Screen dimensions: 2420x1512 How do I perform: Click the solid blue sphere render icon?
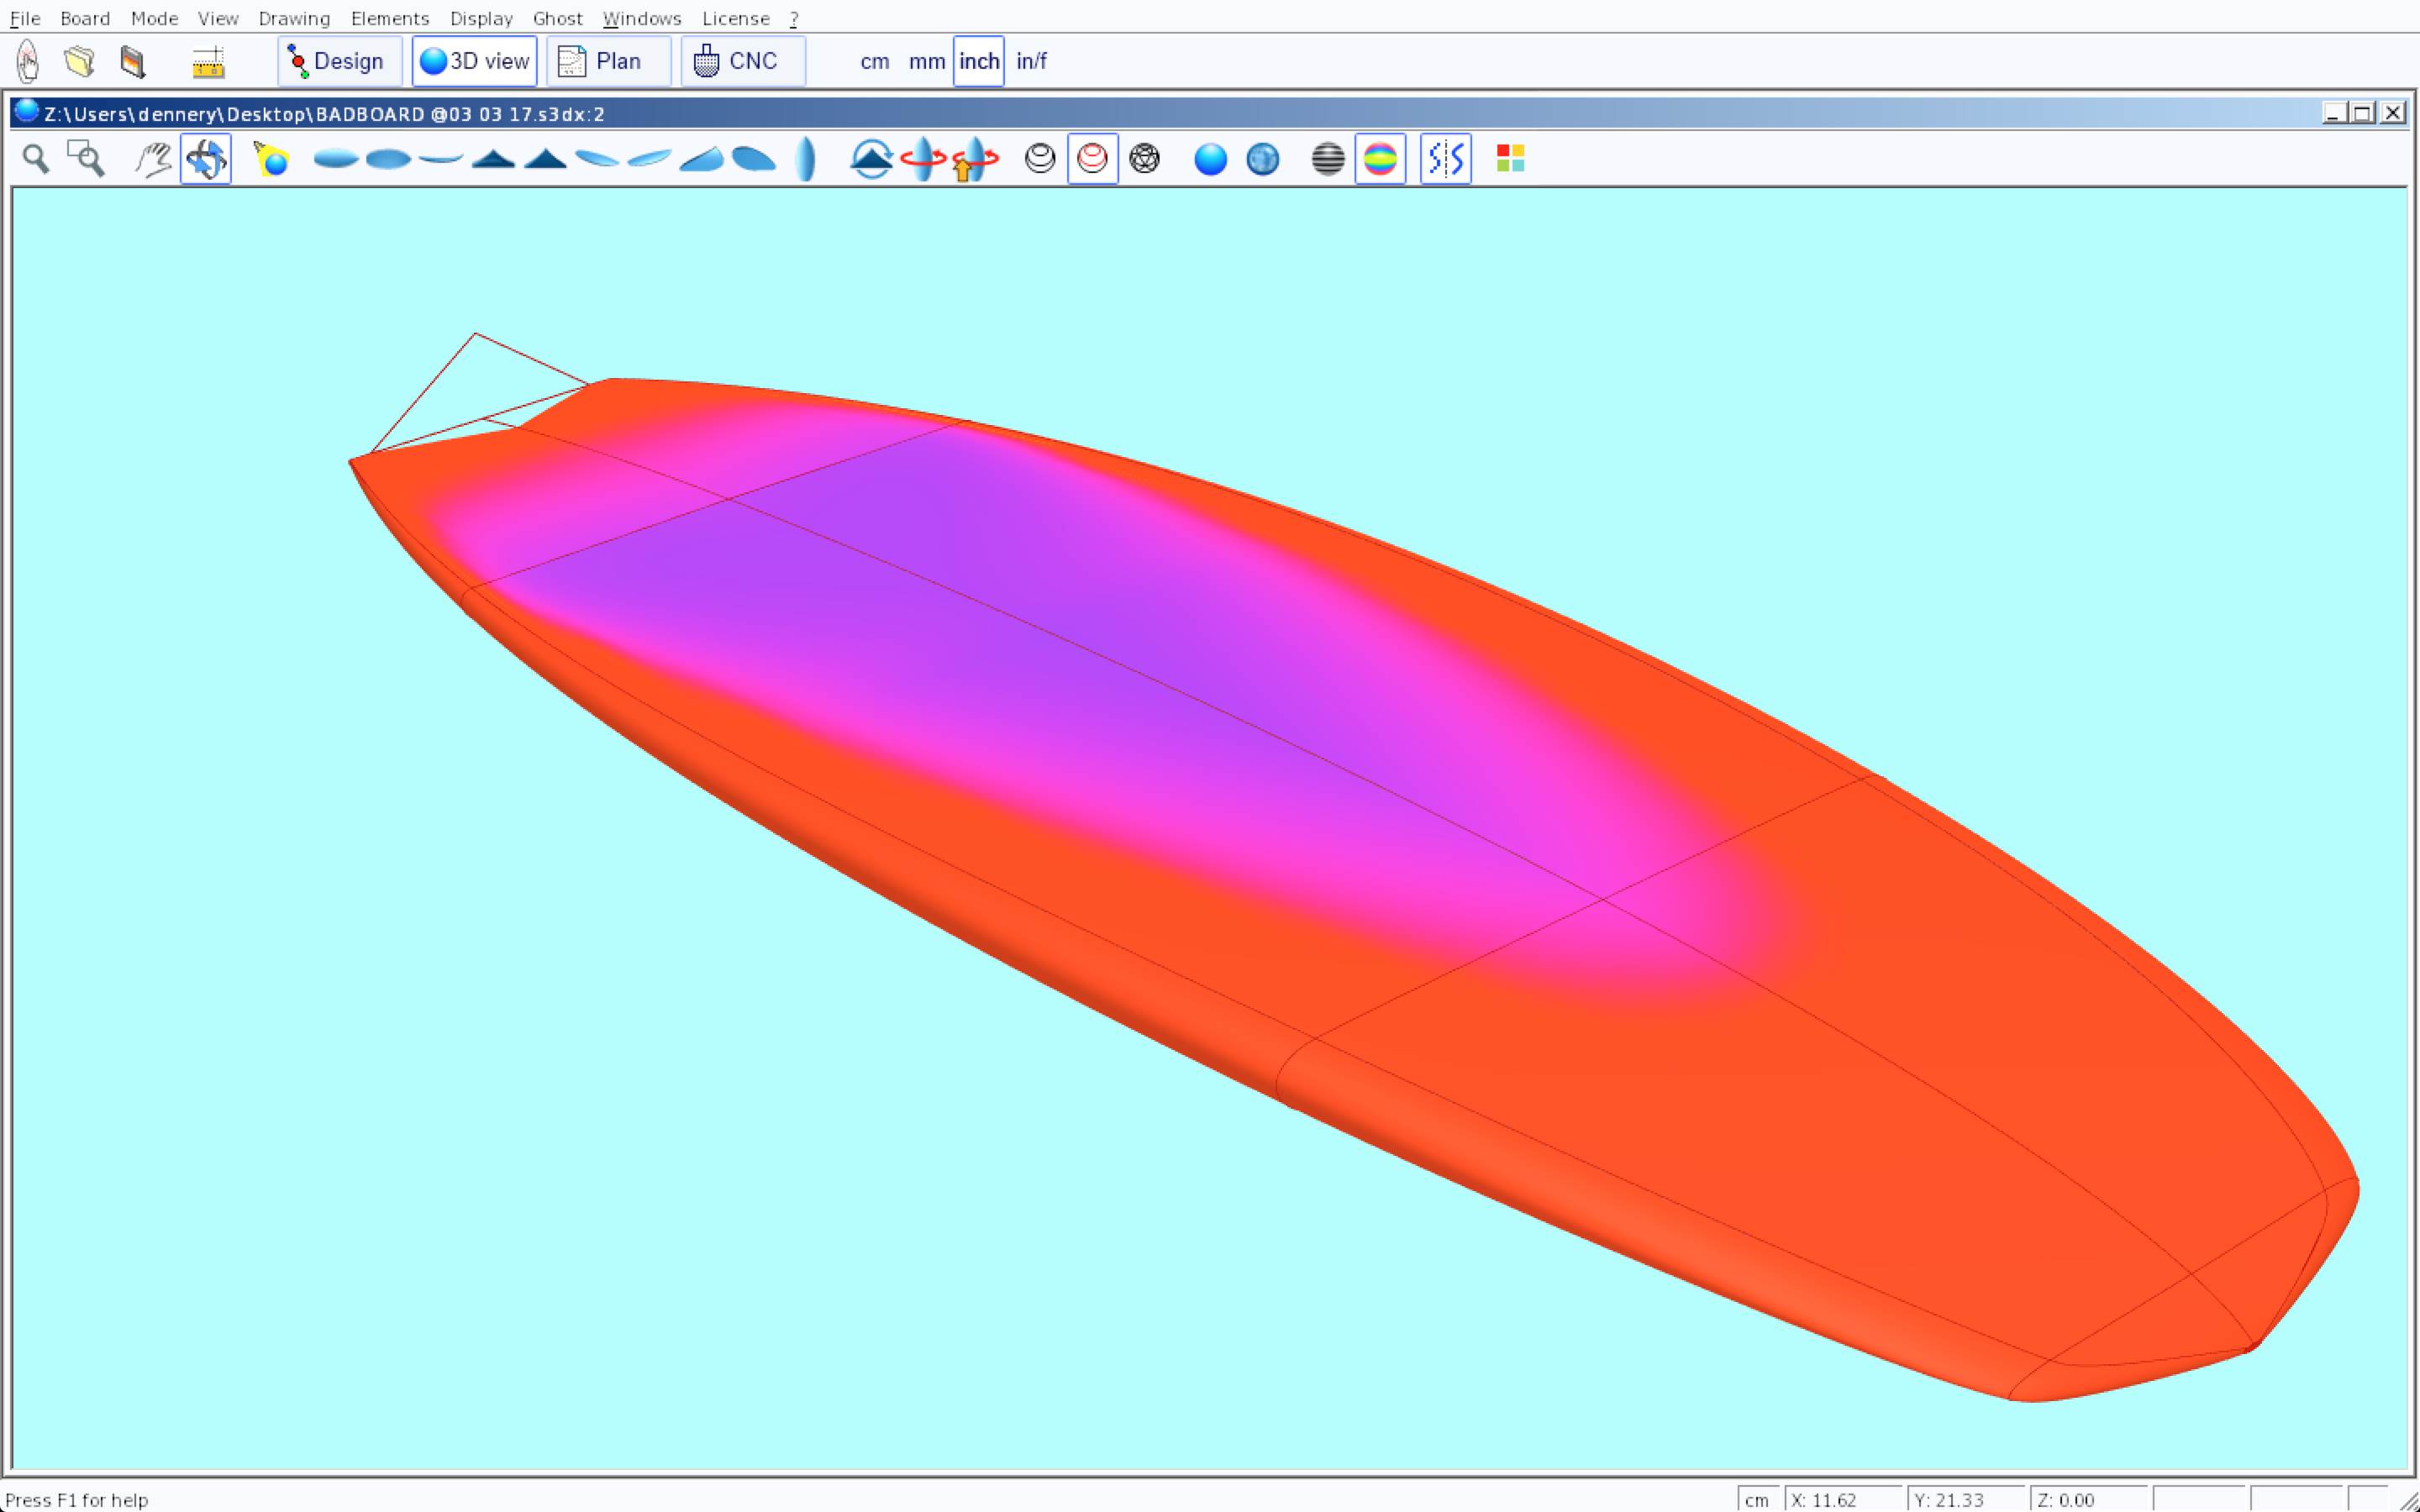(x=1210, y=159)
